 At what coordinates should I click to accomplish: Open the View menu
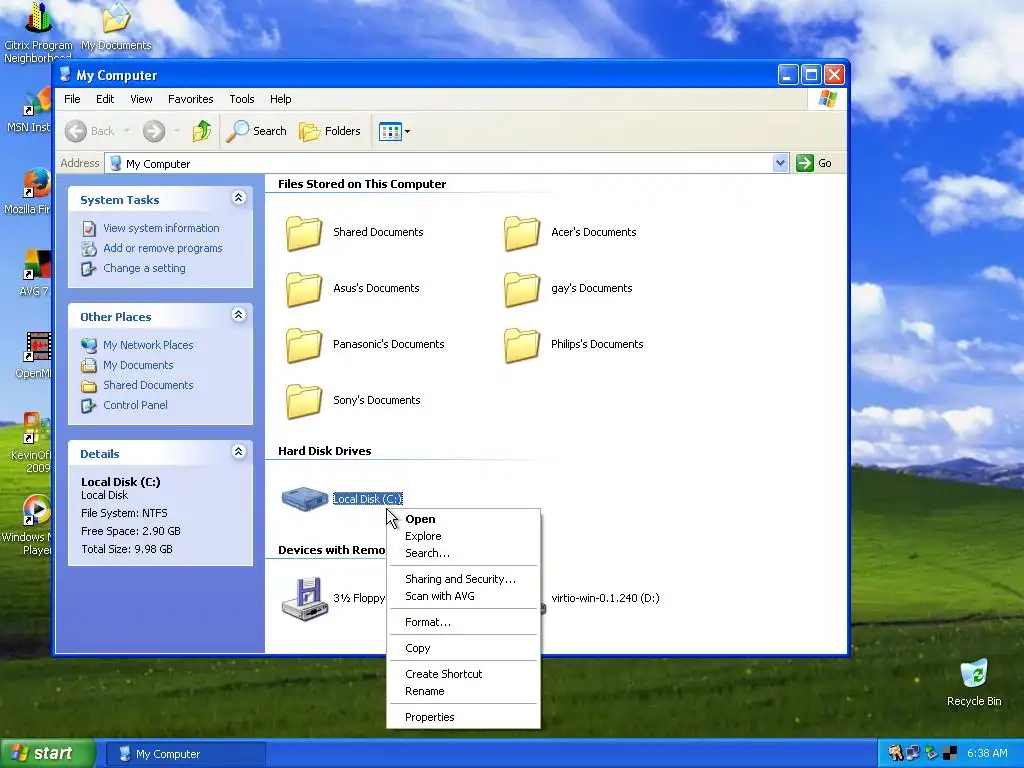point(141,99)
